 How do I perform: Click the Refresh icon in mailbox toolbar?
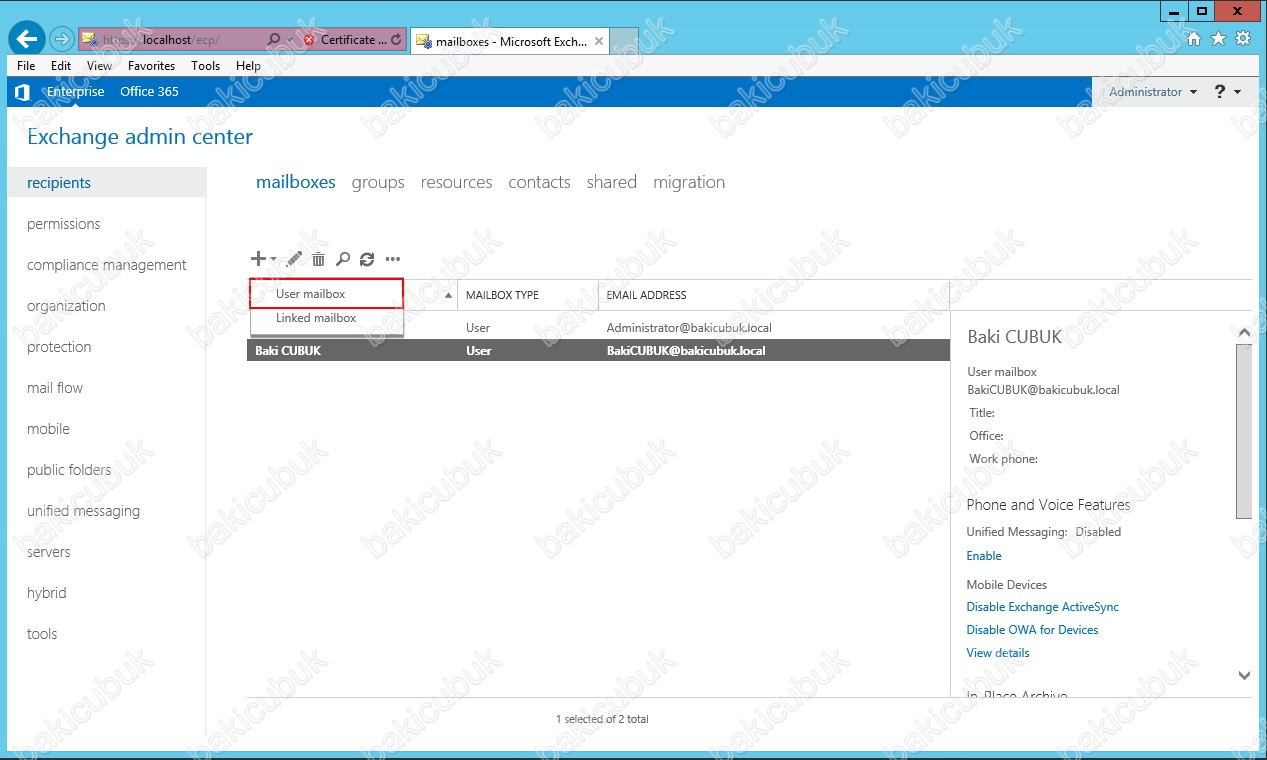[x=367, y=259]
